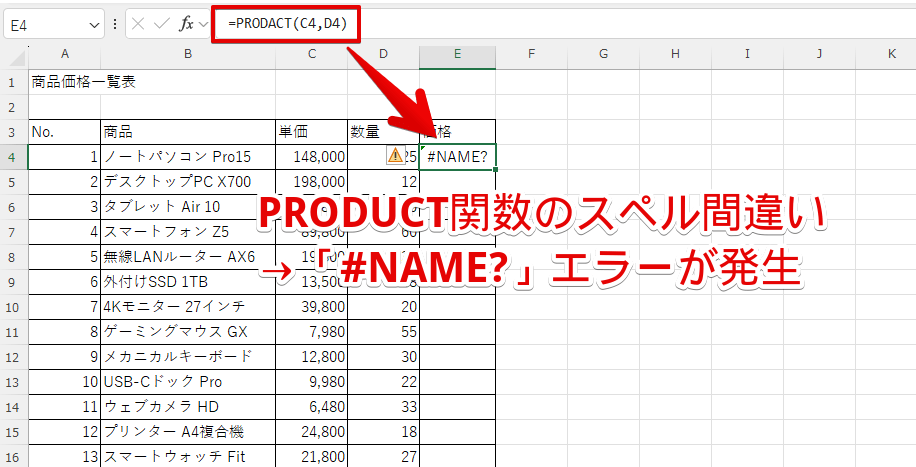Click cell スマートウォッチ Fit
Viewport: 916px width, 467px height.
(x=188, y=456)
